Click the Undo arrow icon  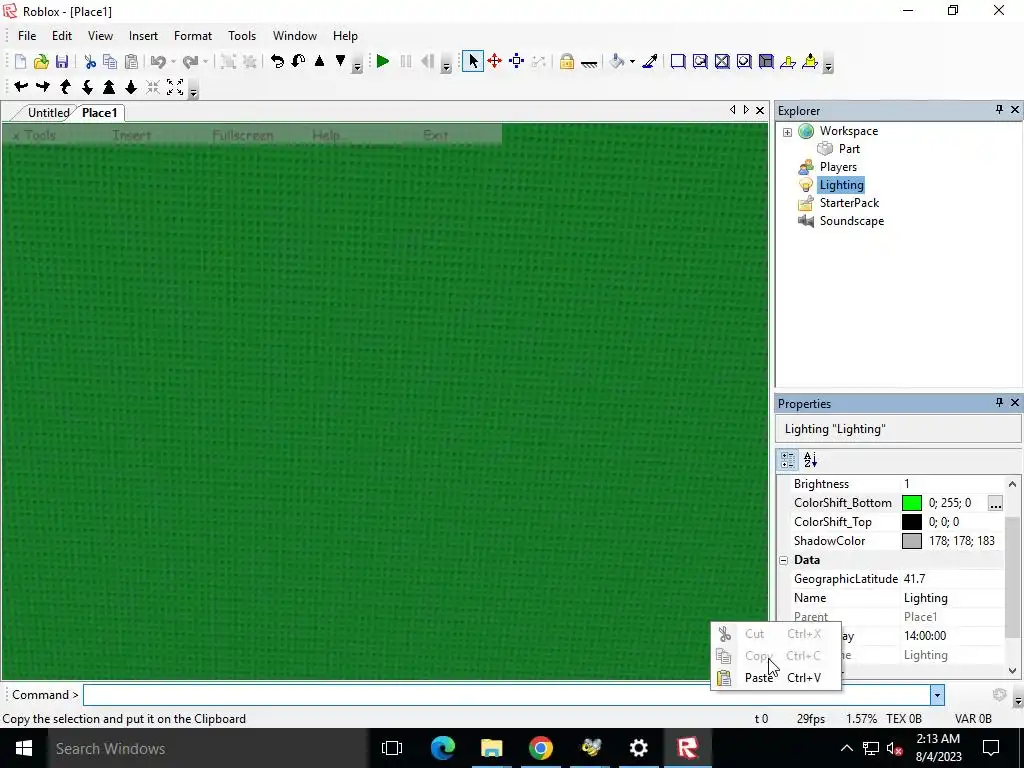pyautogui.click(x=158, y=61)
